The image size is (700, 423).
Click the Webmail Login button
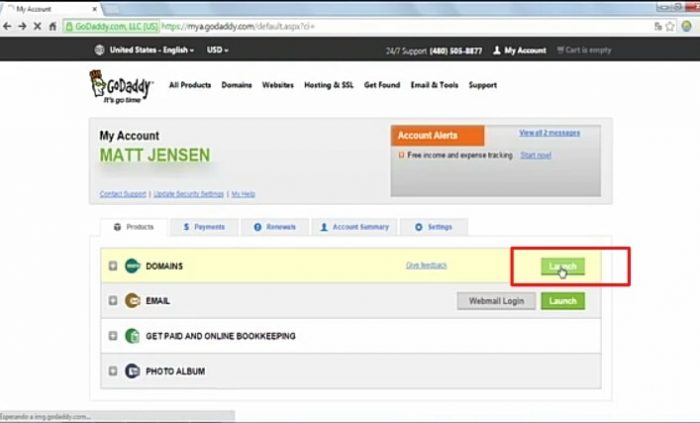[496, 301]
